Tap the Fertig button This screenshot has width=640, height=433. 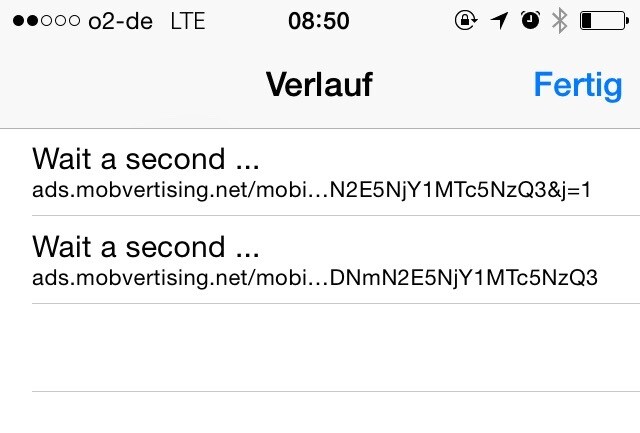tap(578, 86)
